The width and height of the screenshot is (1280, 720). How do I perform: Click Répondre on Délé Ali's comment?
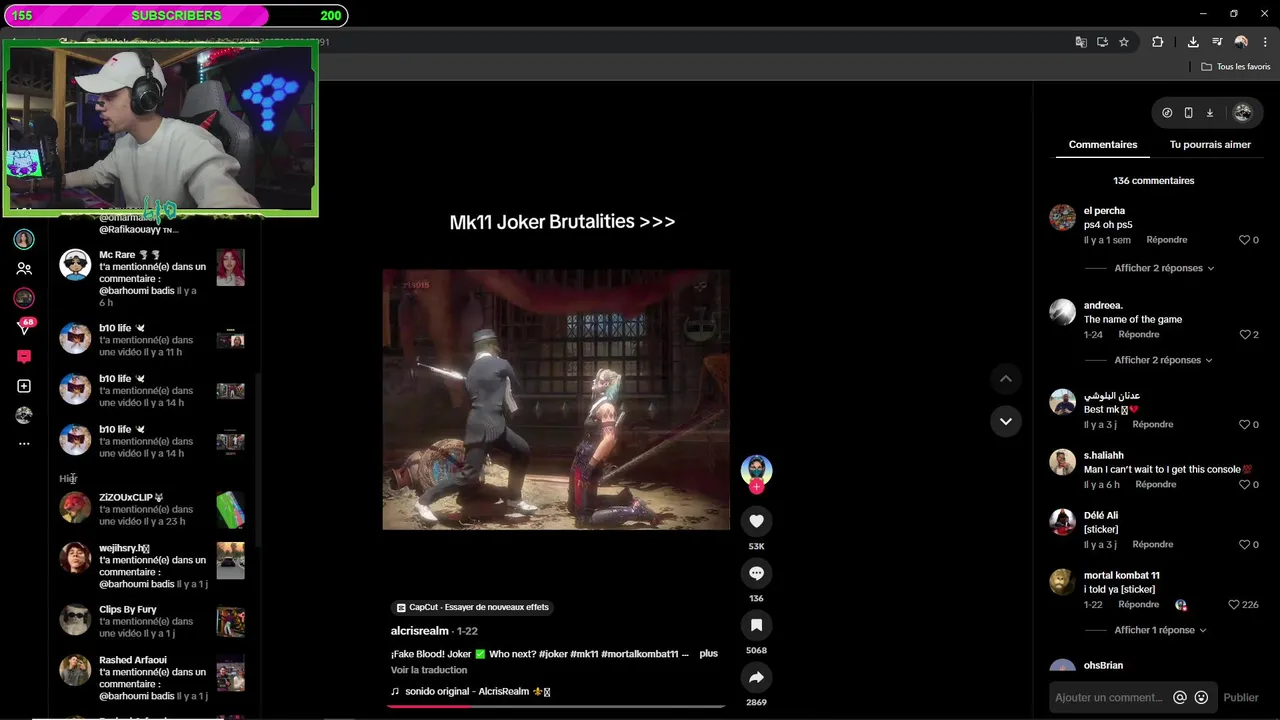pyautogui.click(x=1153, y=544)
